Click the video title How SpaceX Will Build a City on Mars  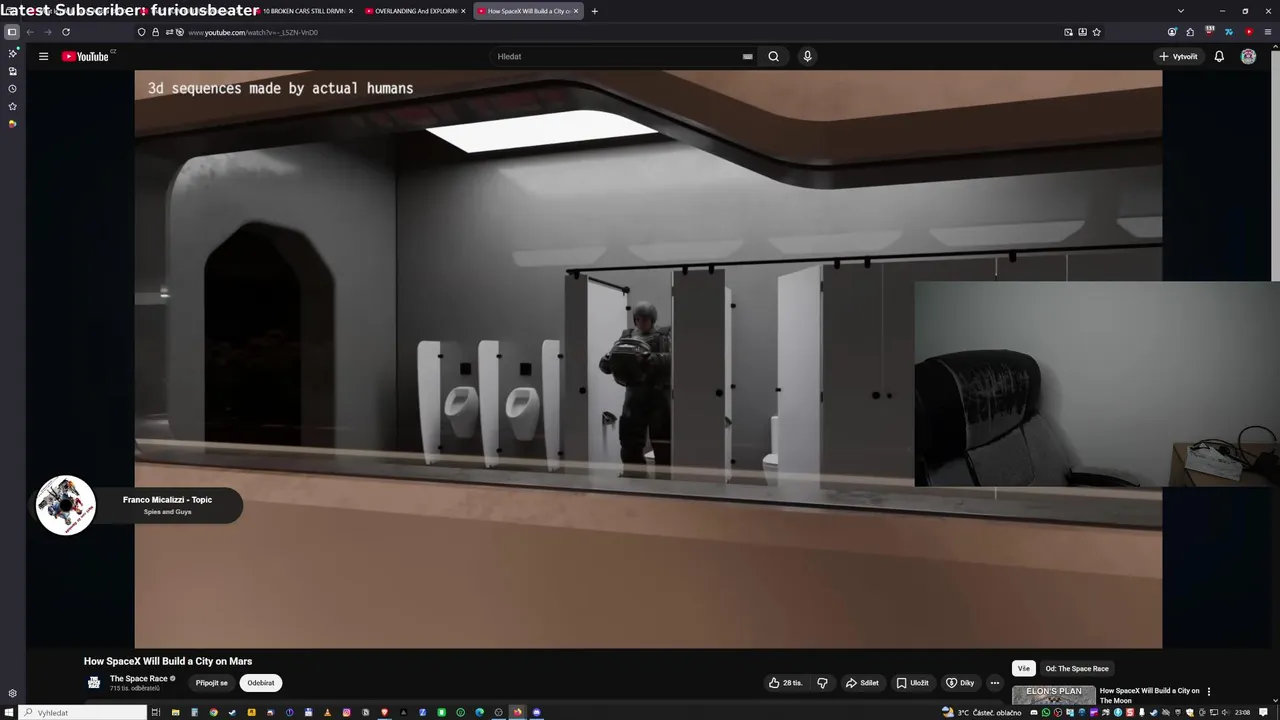point(168,661)
